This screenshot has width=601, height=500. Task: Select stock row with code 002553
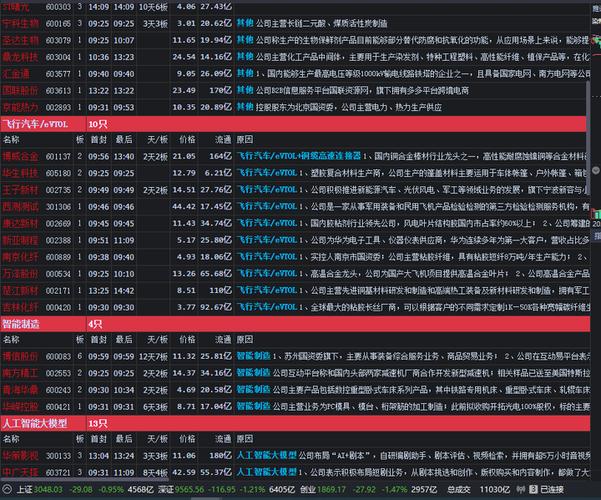(295, 373)
